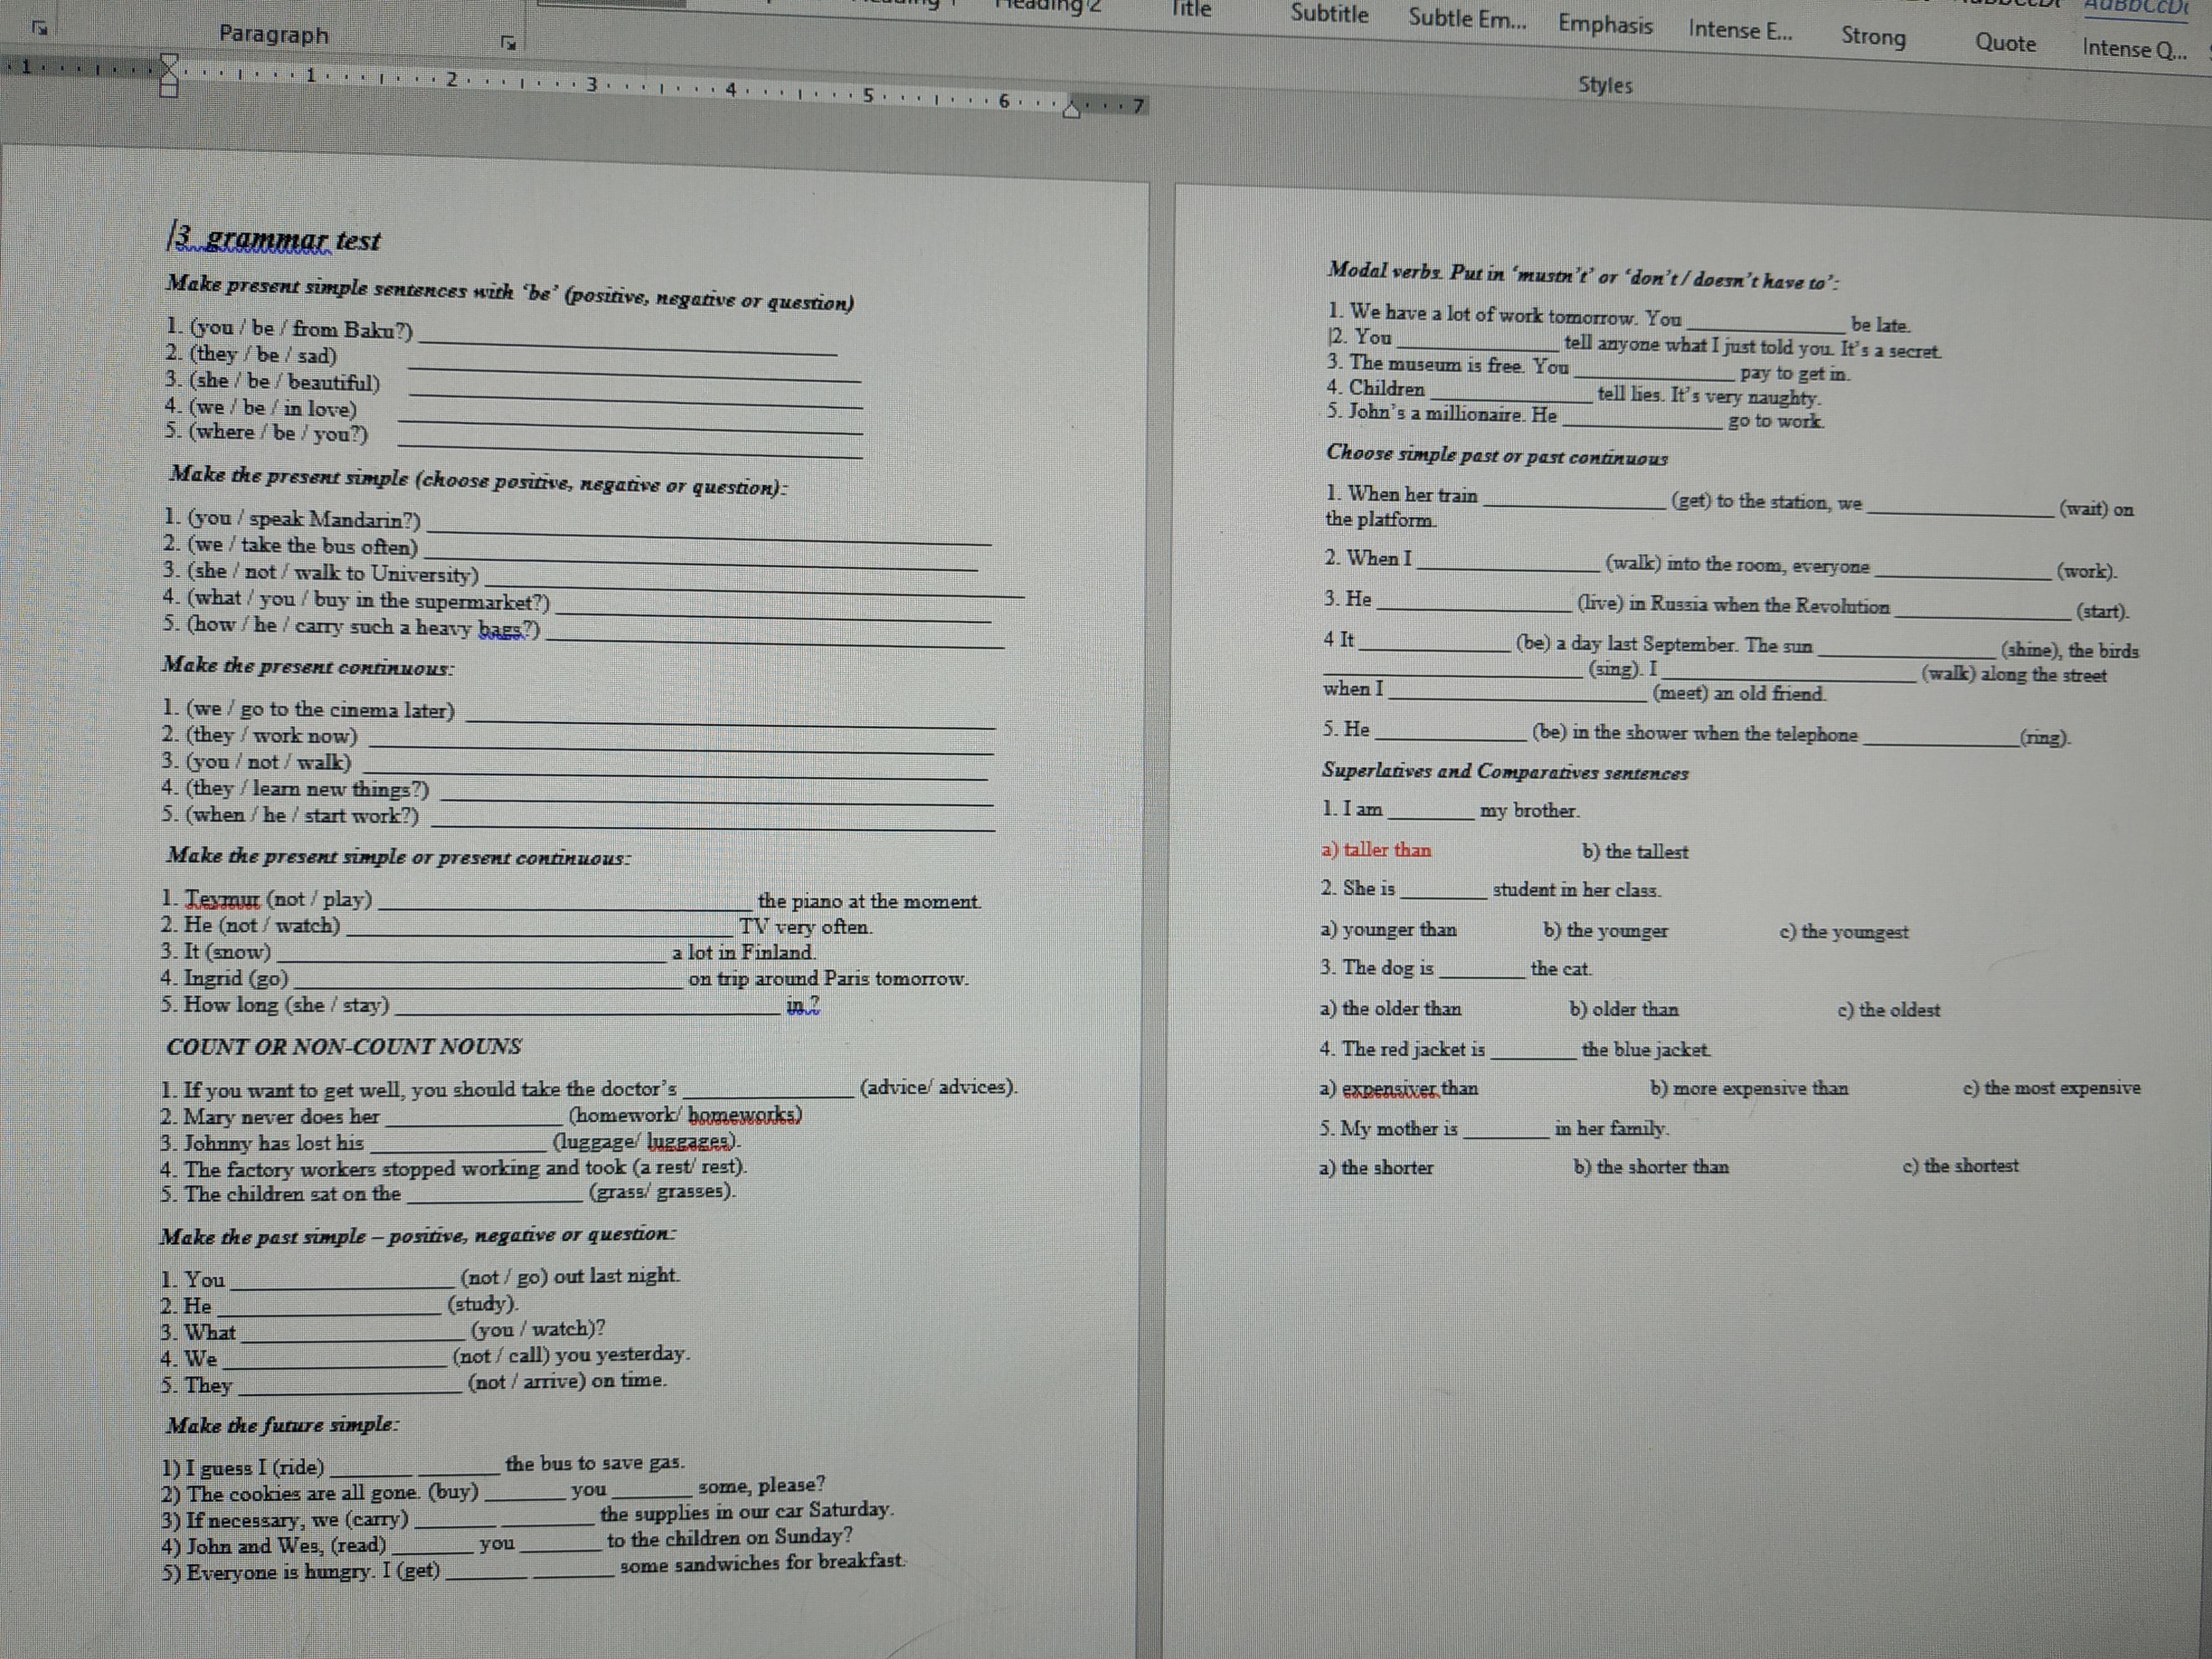
Task: Open the Font dialog launcher arrow
Action: (40, 29)
